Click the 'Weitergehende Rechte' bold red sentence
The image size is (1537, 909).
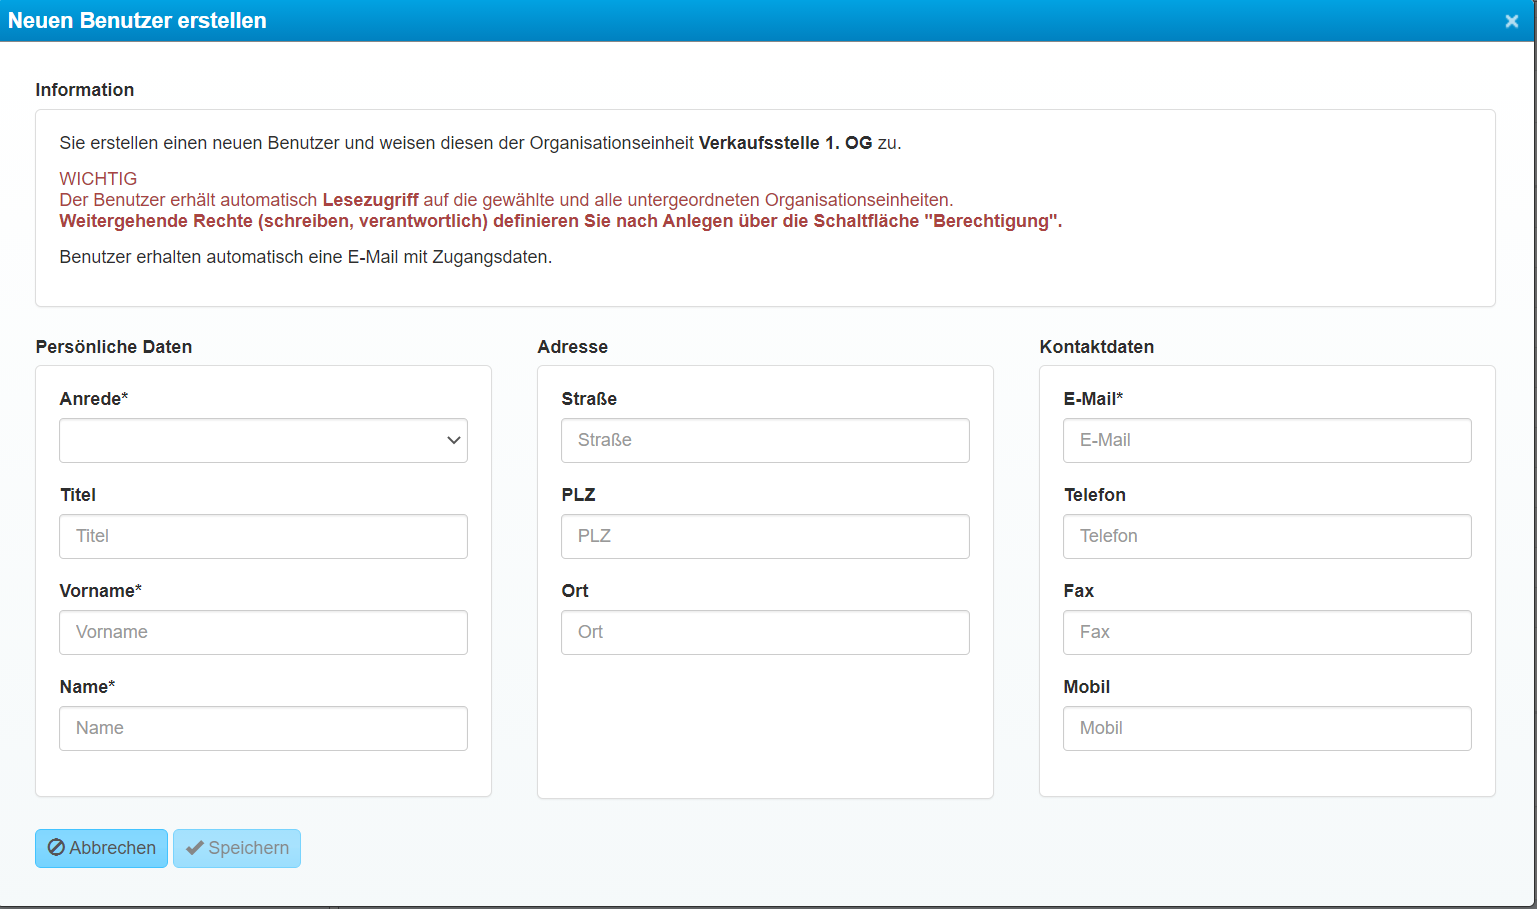tap(560, 221)
